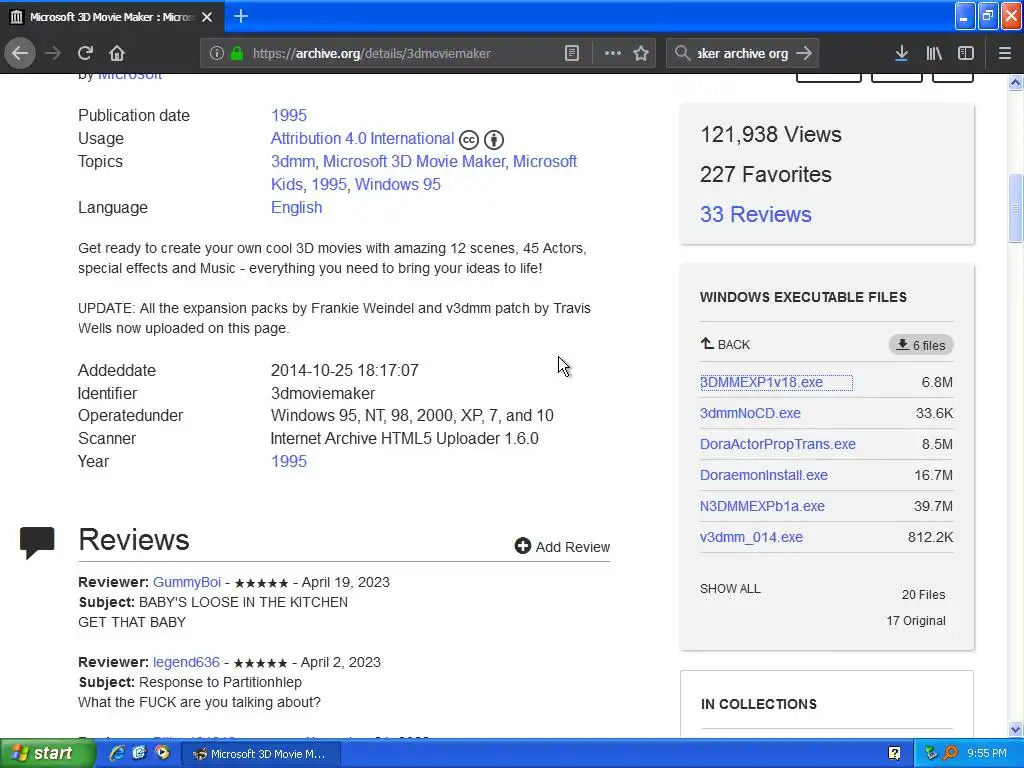Click the Windows 95 topic link
The width and height of the screenshot is (1024, 768).
click(398, 184)
